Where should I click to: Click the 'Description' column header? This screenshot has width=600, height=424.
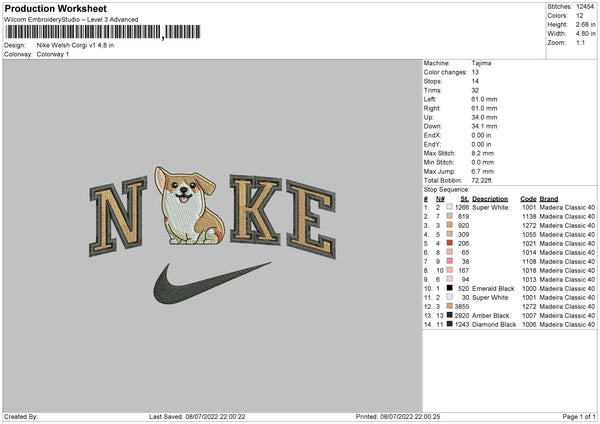coord(490,199)
